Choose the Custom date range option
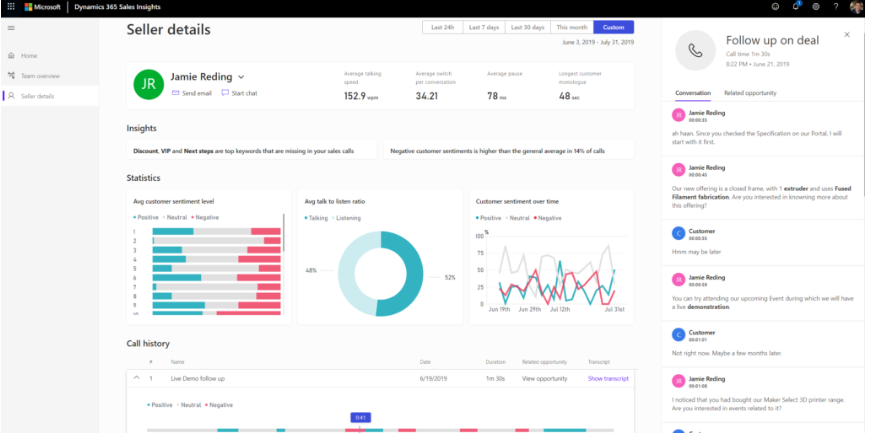Viewport: 869px width, 437px height. [613, 27]
